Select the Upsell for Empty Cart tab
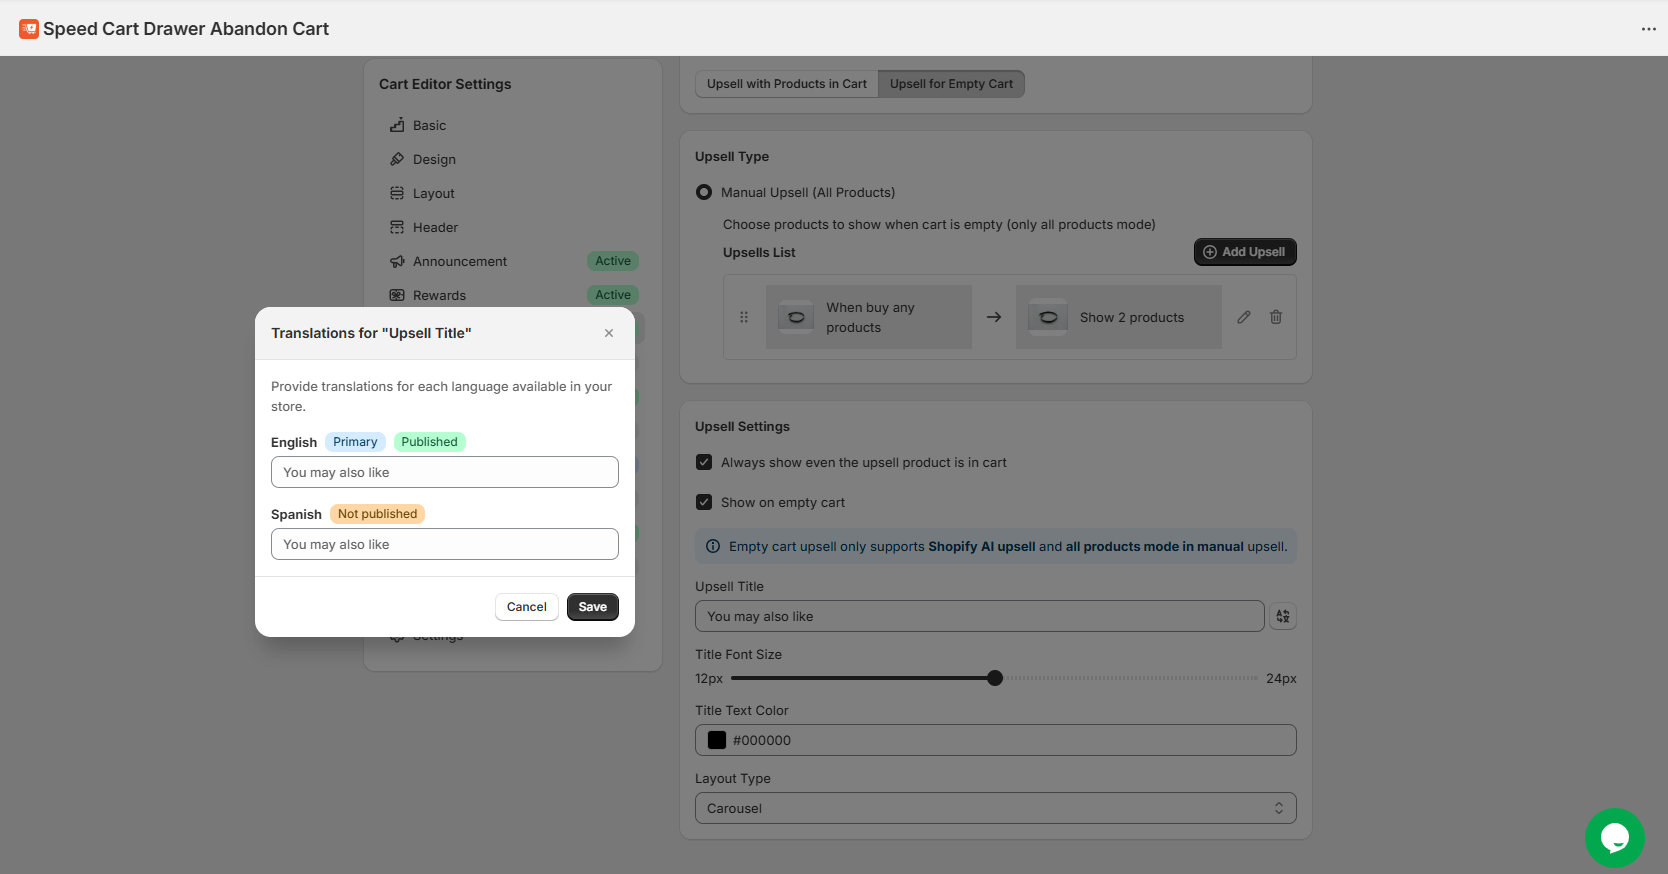 951,84
